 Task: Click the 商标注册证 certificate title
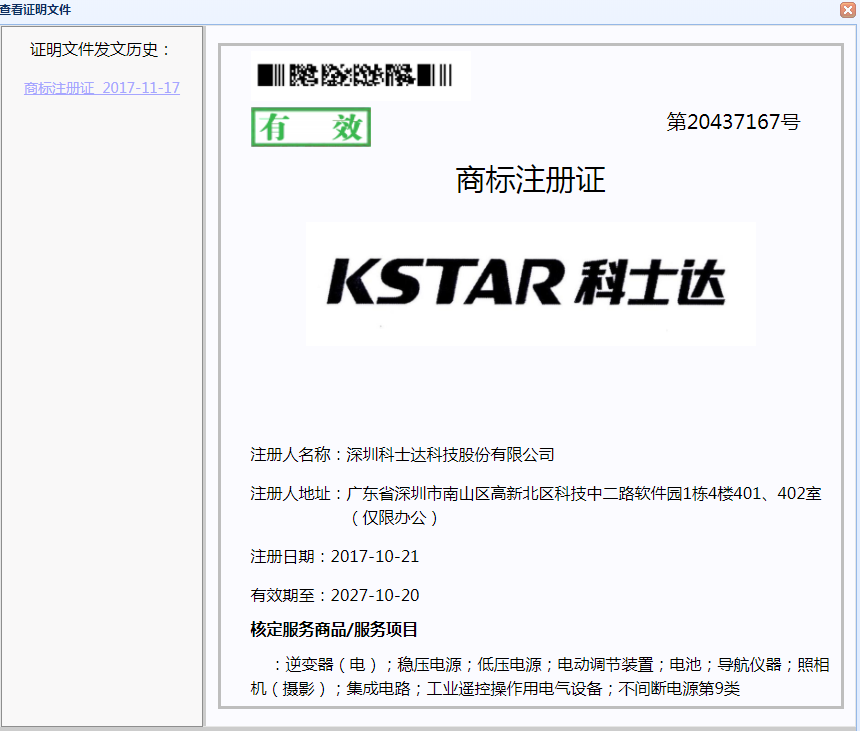pyautogui.click(x=530, y=180)
